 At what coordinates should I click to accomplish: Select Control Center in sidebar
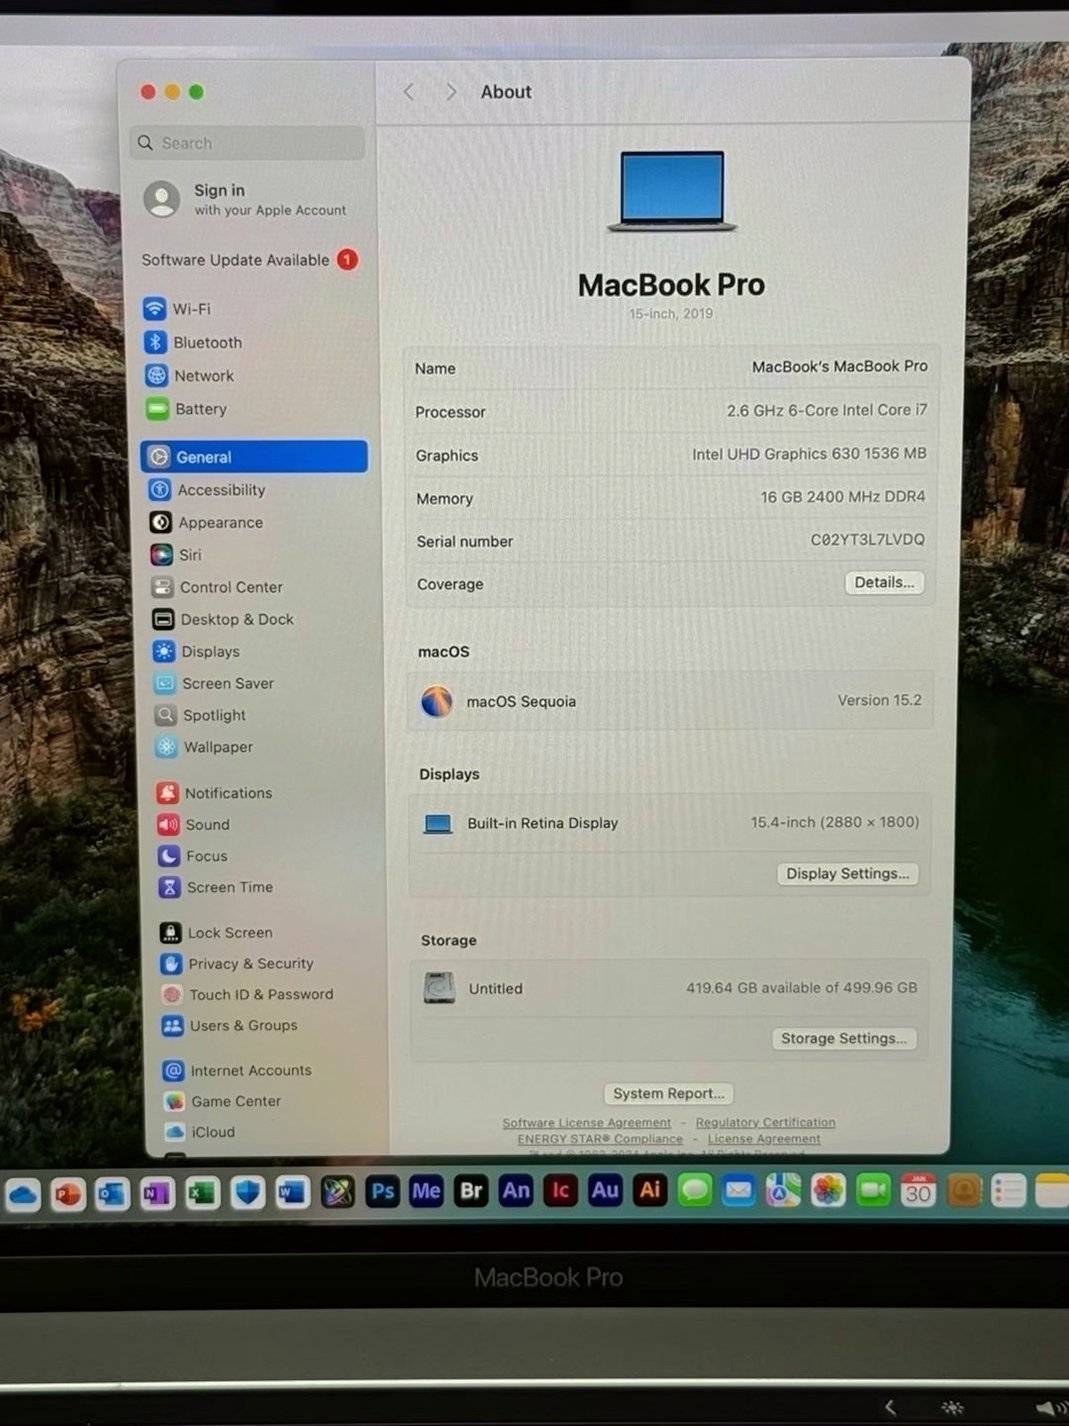(x=217, y=587)
